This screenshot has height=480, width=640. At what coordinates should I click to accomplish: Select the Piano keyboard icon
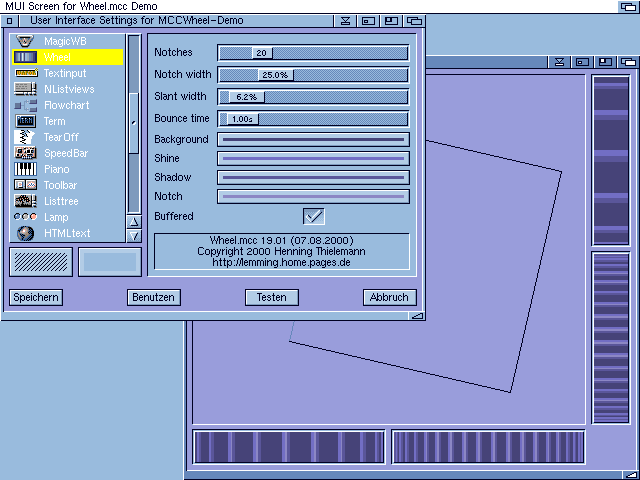[25, 169]
